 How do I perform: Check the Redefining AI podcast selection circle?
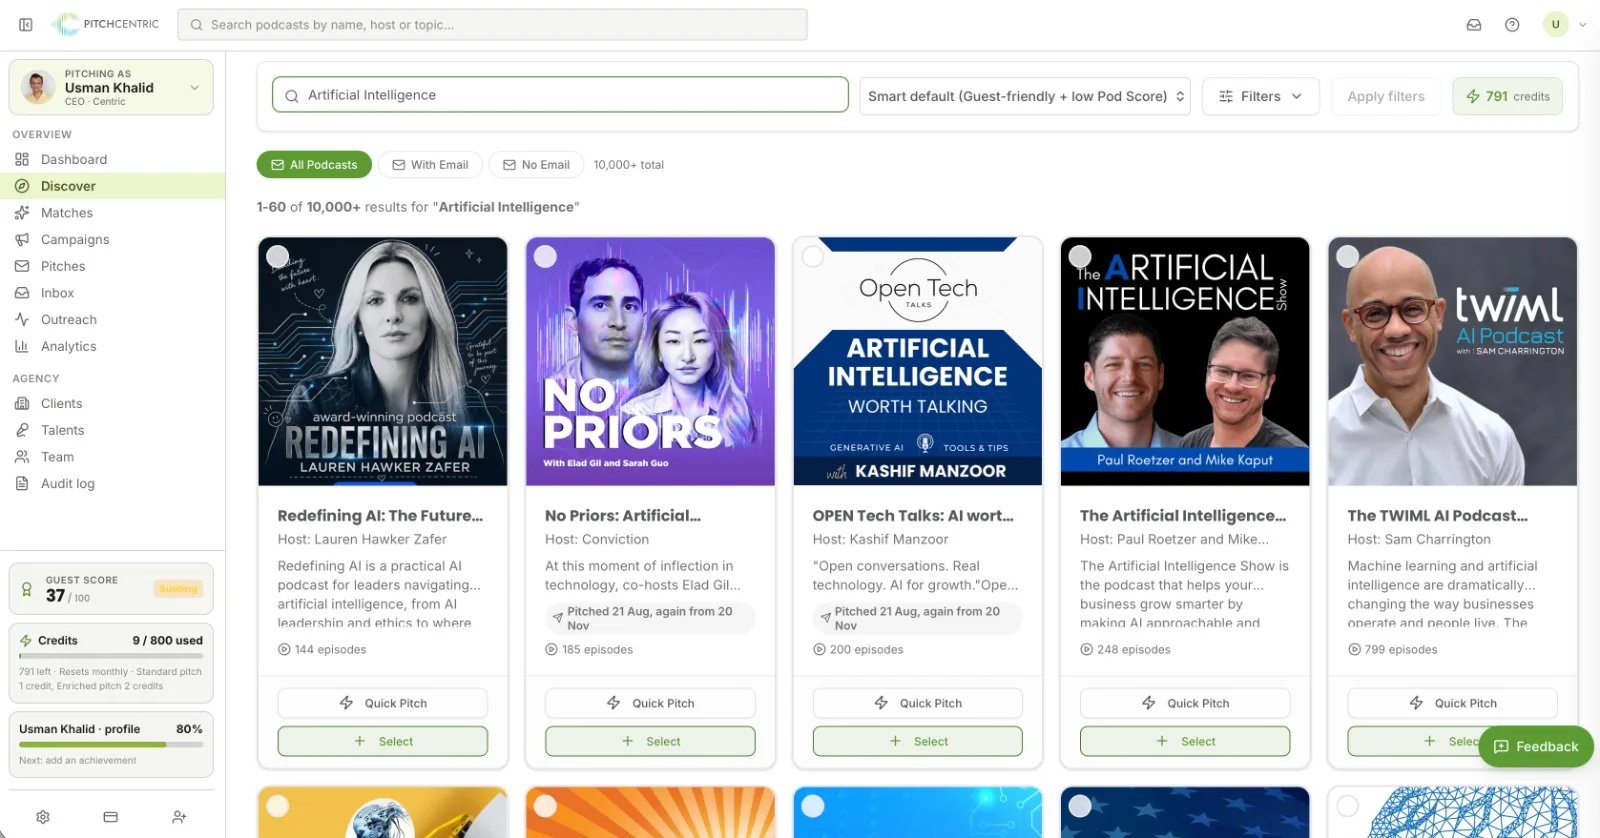click(278, 256)
